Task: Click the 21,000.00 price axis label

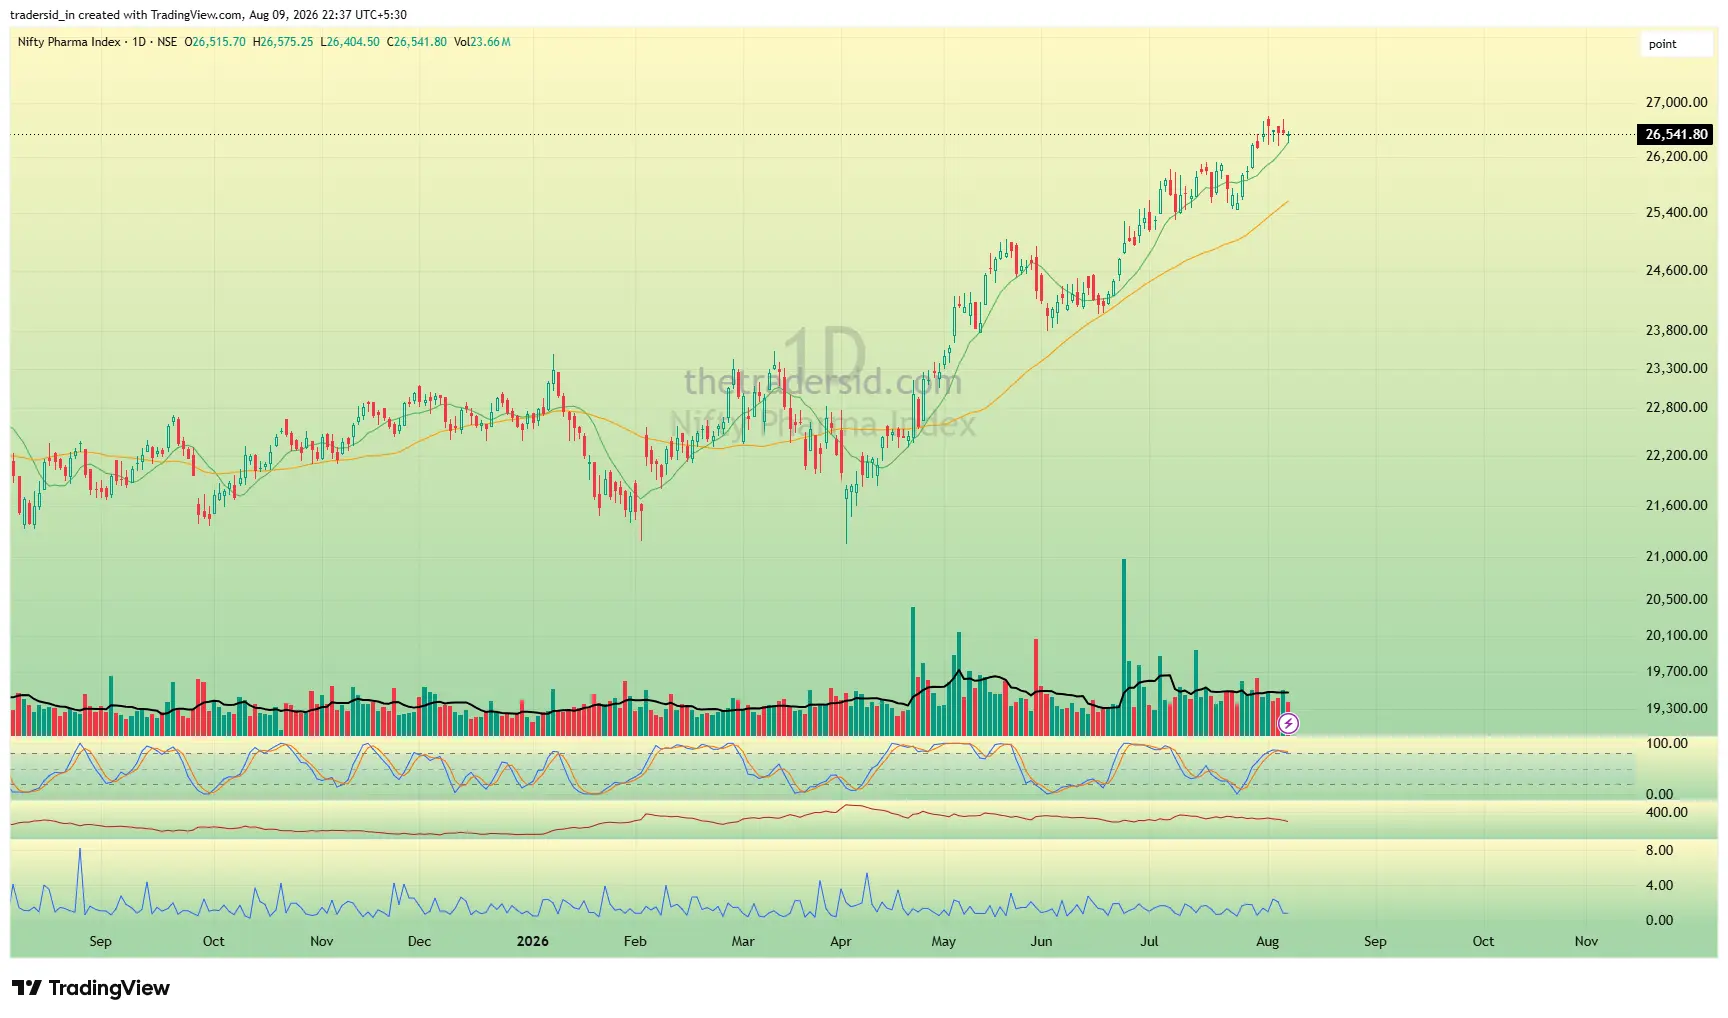Action: 1676,556
